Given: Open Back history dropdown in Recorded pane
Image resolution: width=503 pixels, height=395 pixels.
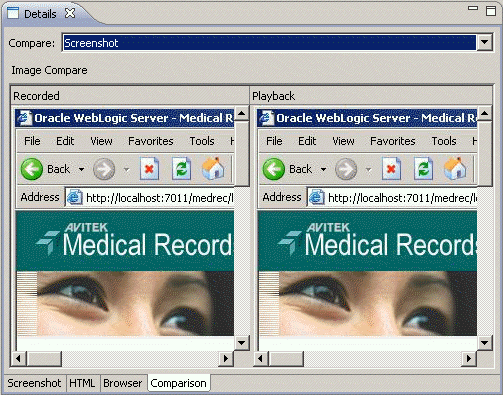Looking at the screenshot, I should (81, 169).
